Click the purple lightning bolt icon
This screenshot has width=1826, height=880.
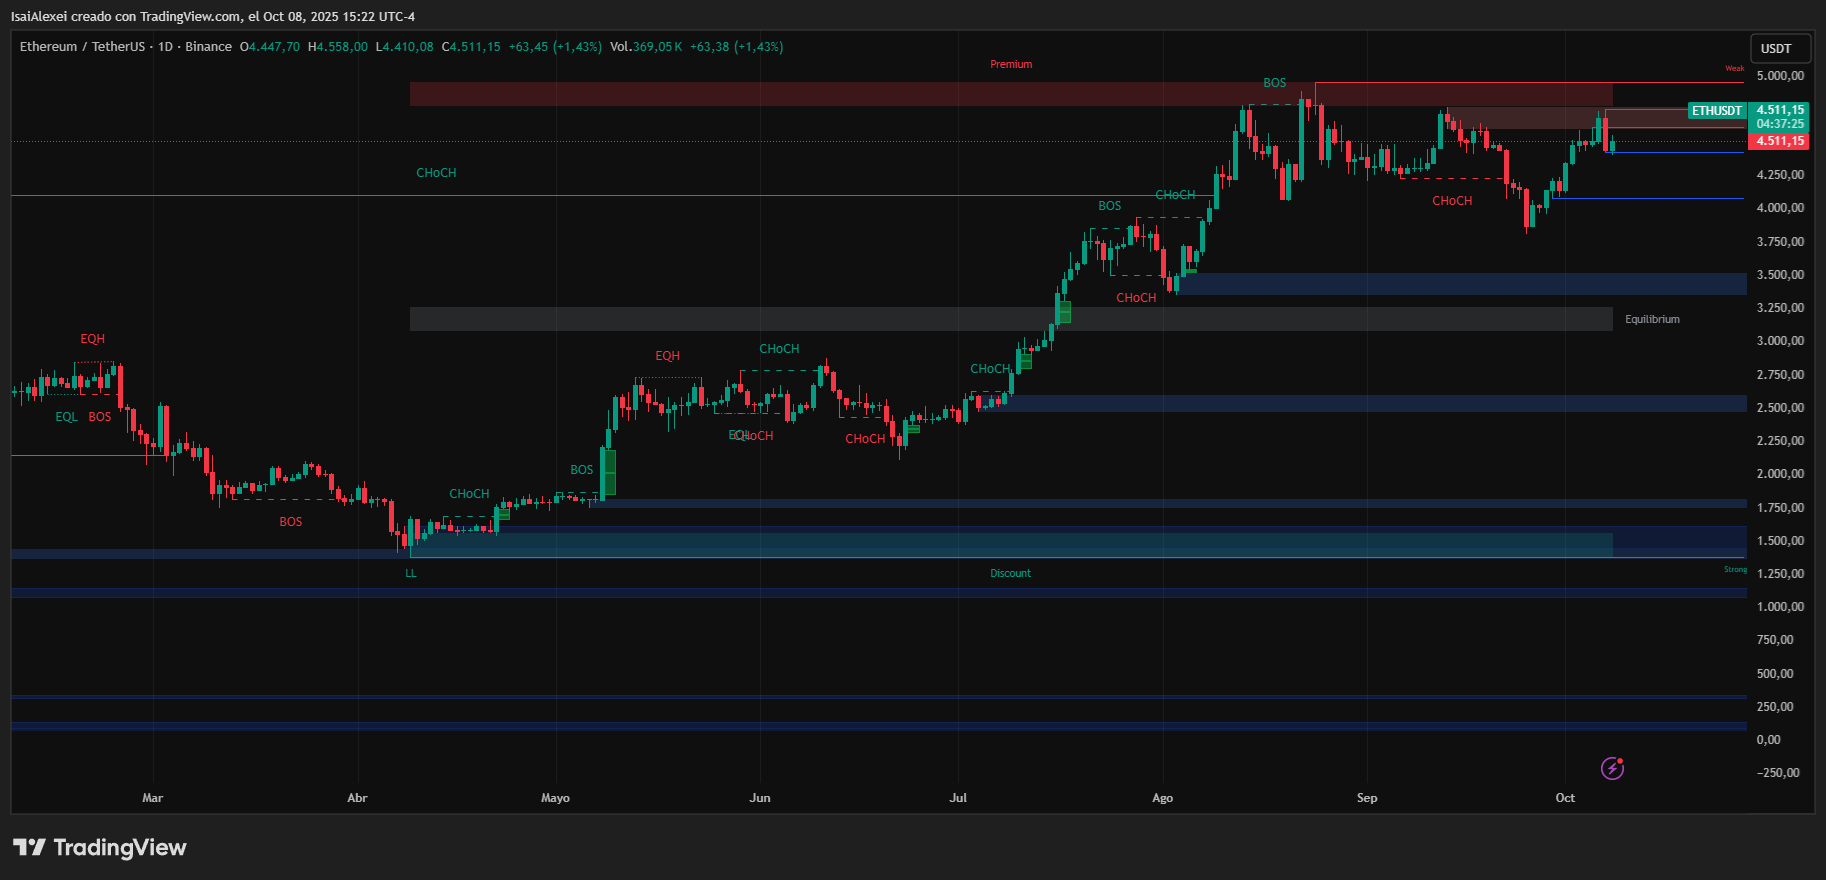coord(1612,768)
